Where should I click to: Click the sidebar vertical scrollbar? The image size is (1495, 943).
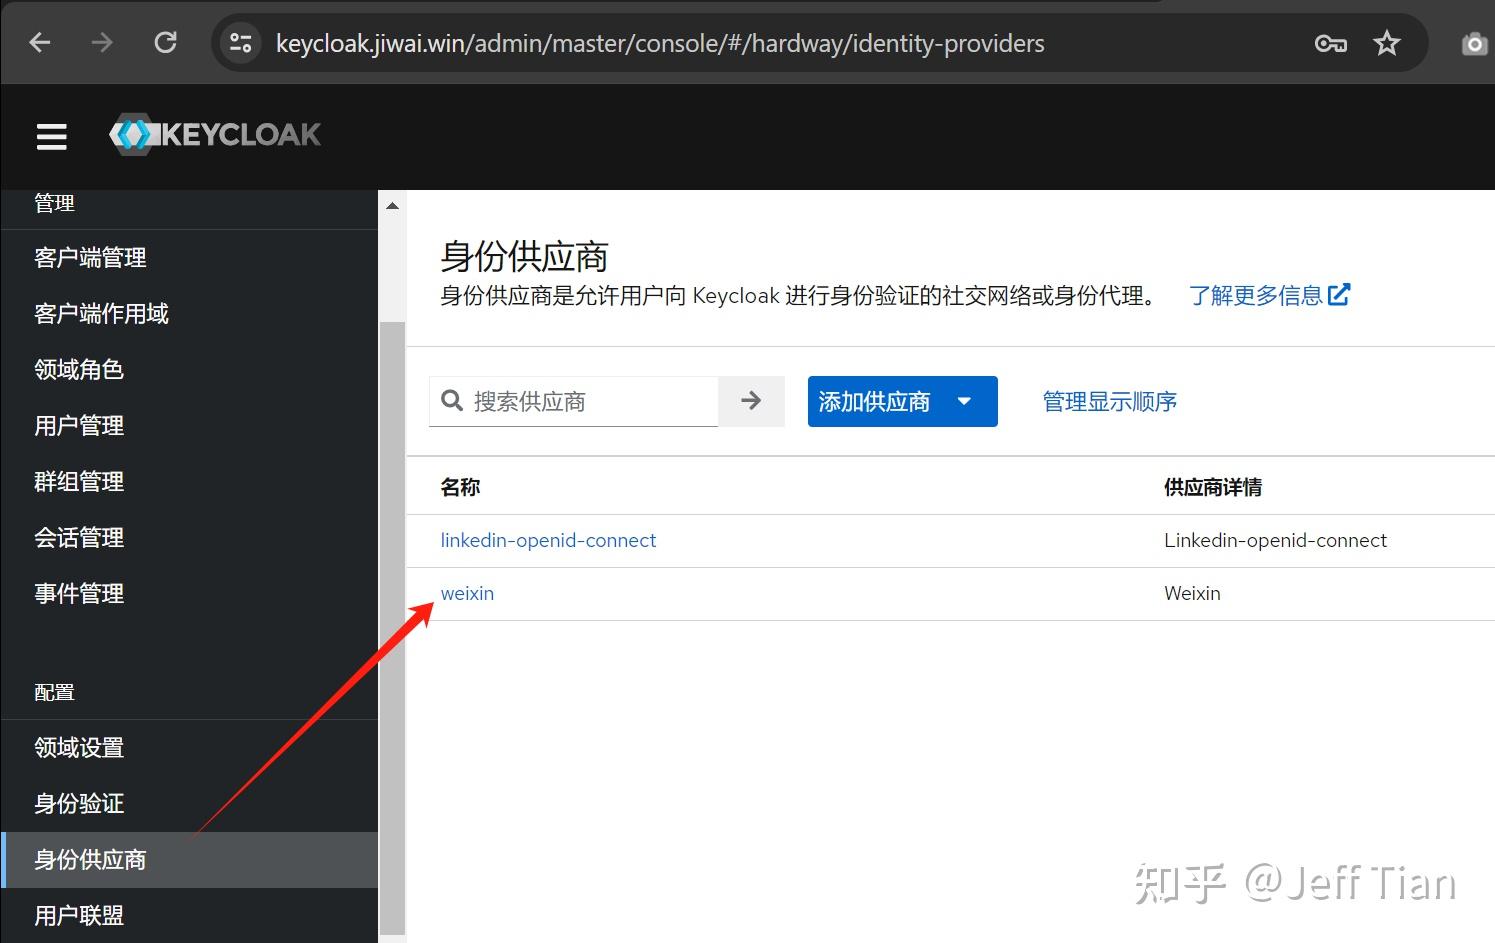click(x=391, y=500)
